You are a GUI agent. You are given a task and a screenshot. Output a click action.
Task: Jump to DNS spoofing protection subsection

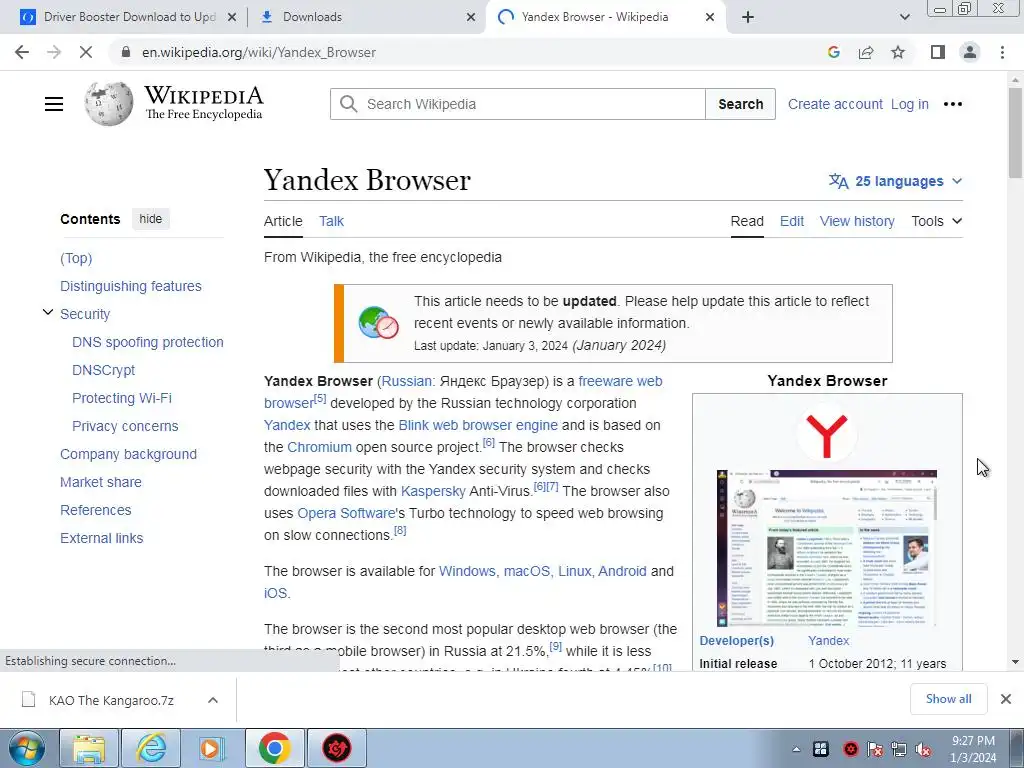148,342
